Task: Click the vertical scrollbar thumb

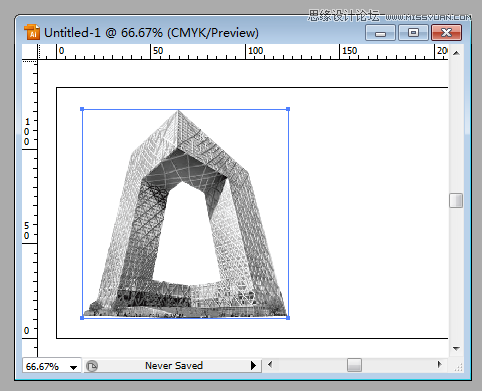Action: click(456, 200)
